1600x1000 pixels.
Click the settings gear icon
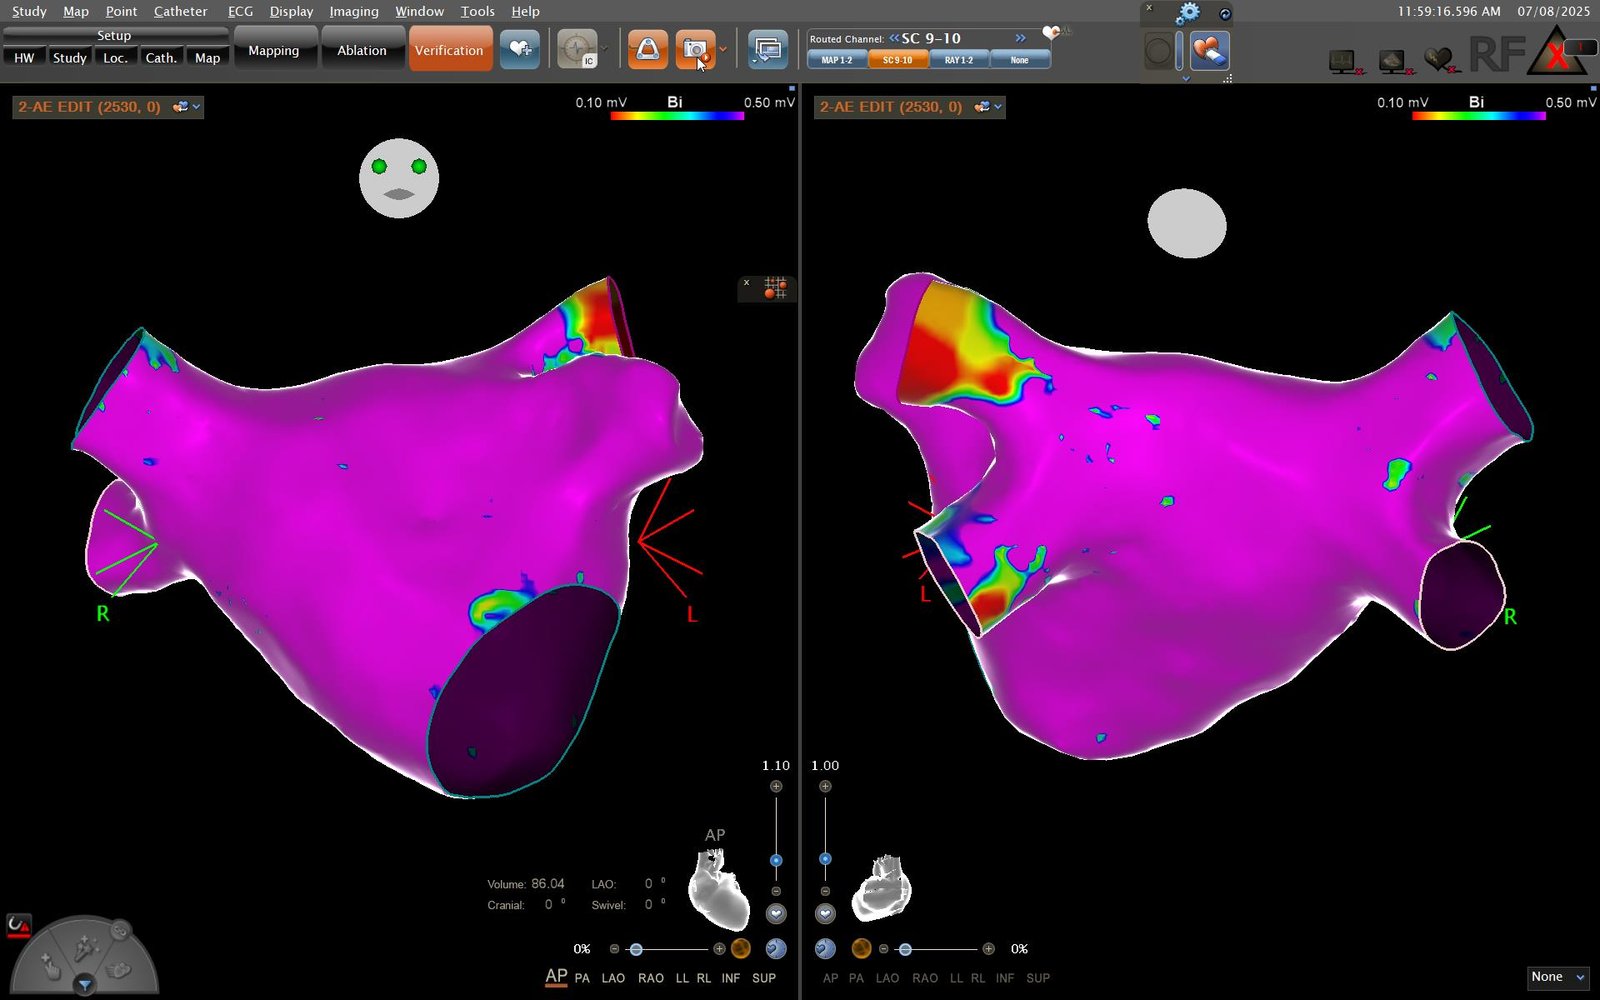[1187, 13]
